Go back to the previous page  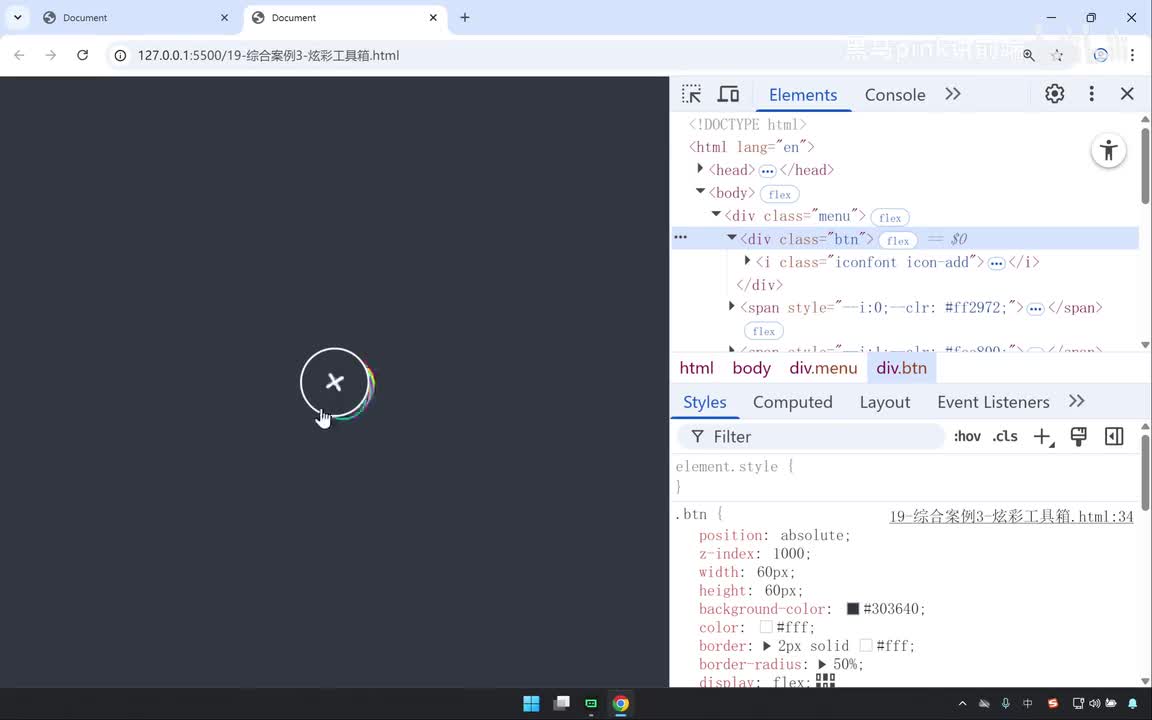[x=19, y=55]
